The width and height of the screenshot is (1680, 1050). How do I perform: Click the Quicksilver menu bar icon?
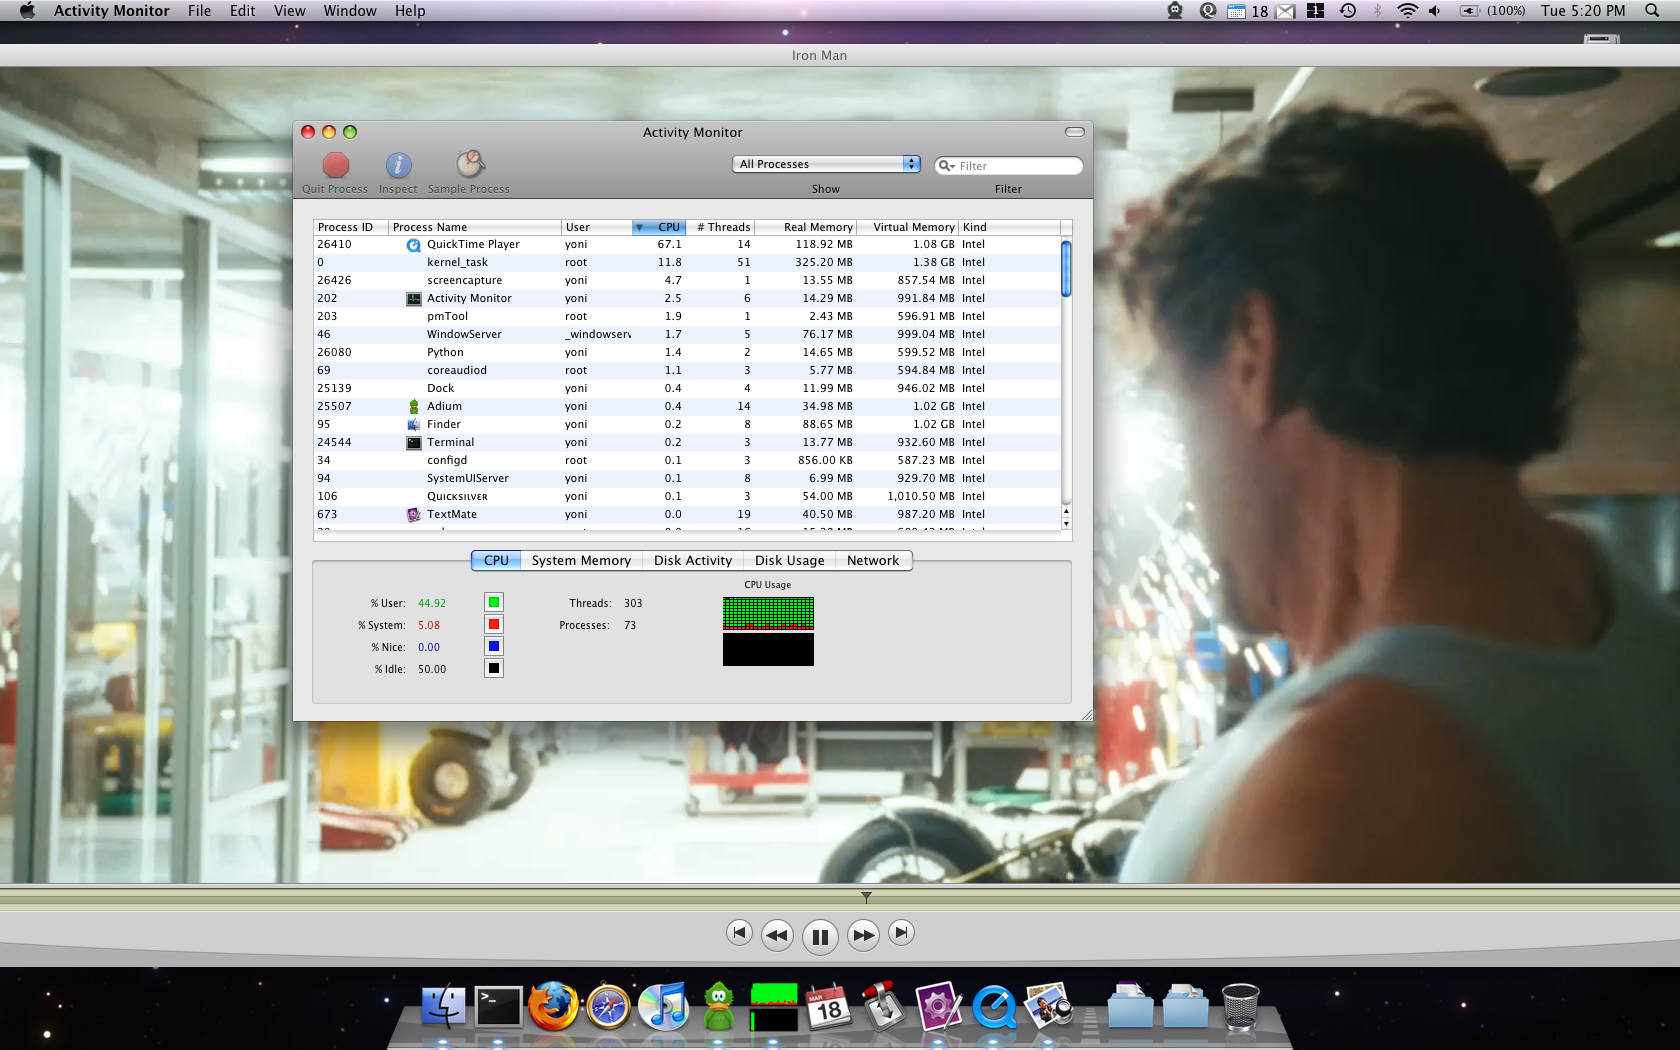click(1208, 11)
